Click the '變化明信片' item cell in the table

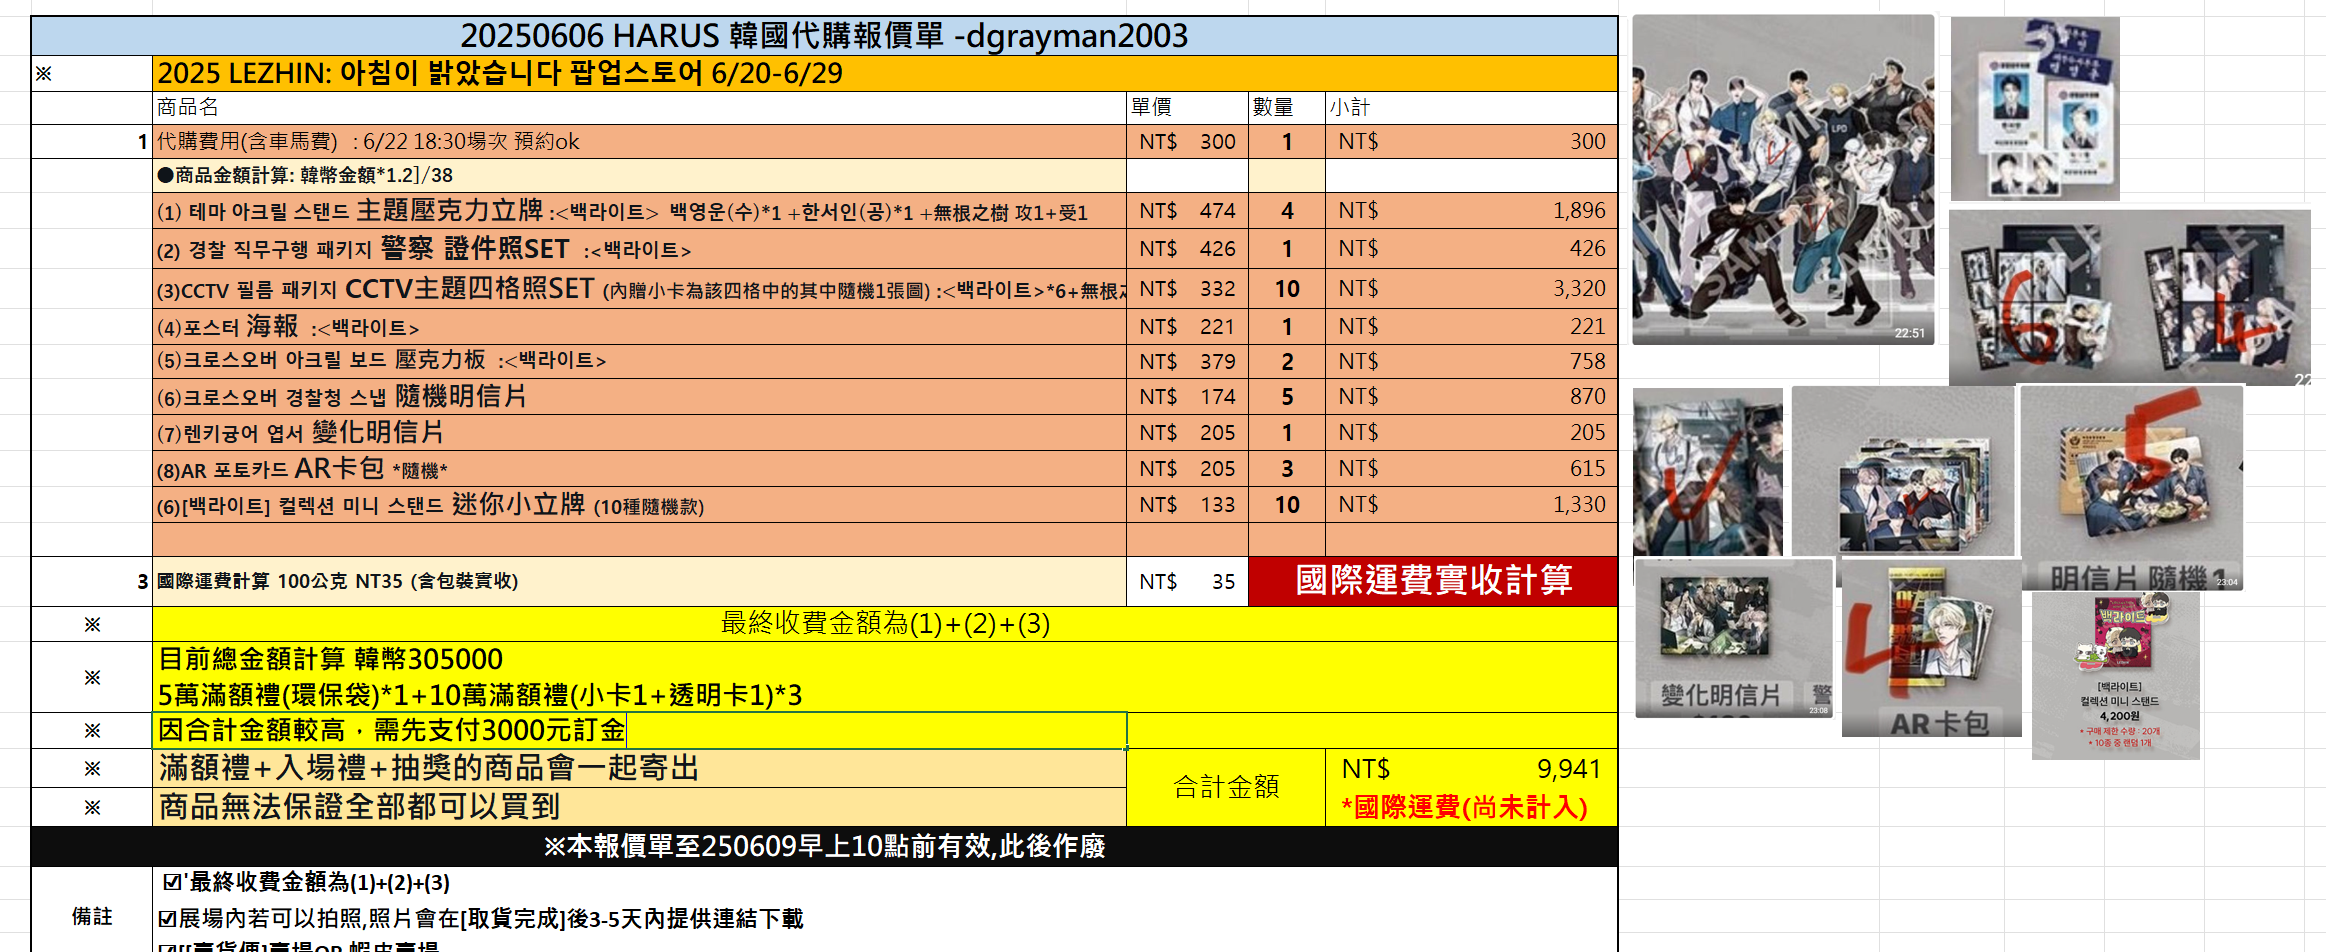639,432
